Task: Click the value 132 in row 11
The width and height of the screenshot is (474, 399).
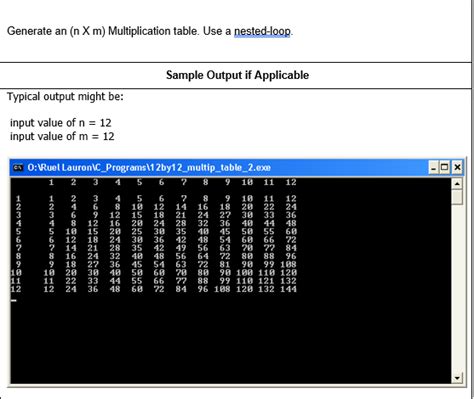Action: (x=288, y=281)
